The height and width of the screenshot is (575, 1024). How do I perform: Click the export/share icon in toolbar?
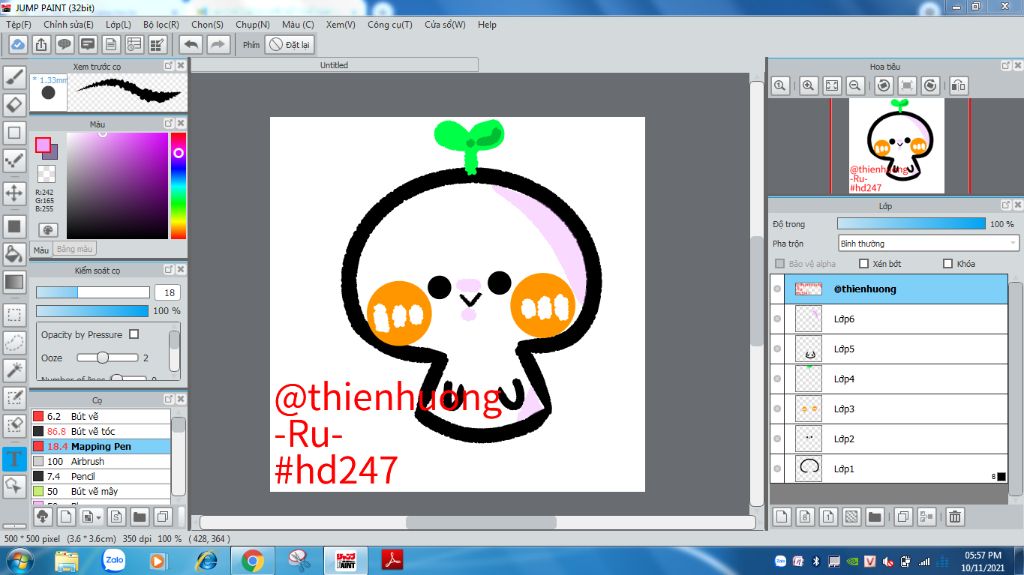(41, 44)
